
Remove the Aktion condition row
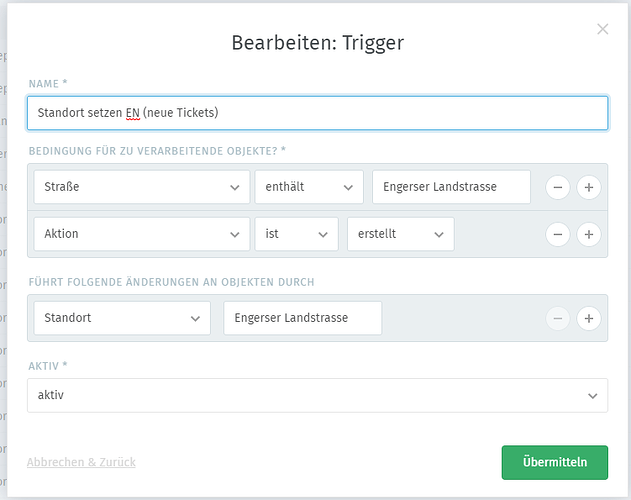click(x=558, y=234)
